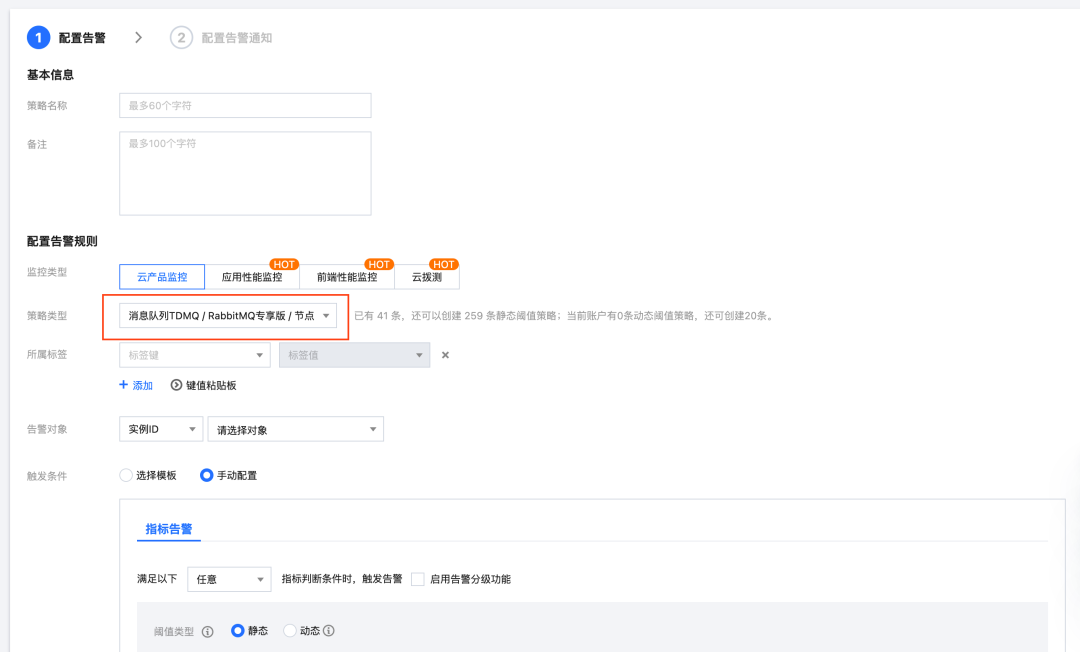Open 任意 condition dropdown
Image resolution: width=1080 pixels, height=652 pixels.
coord(229,579)
